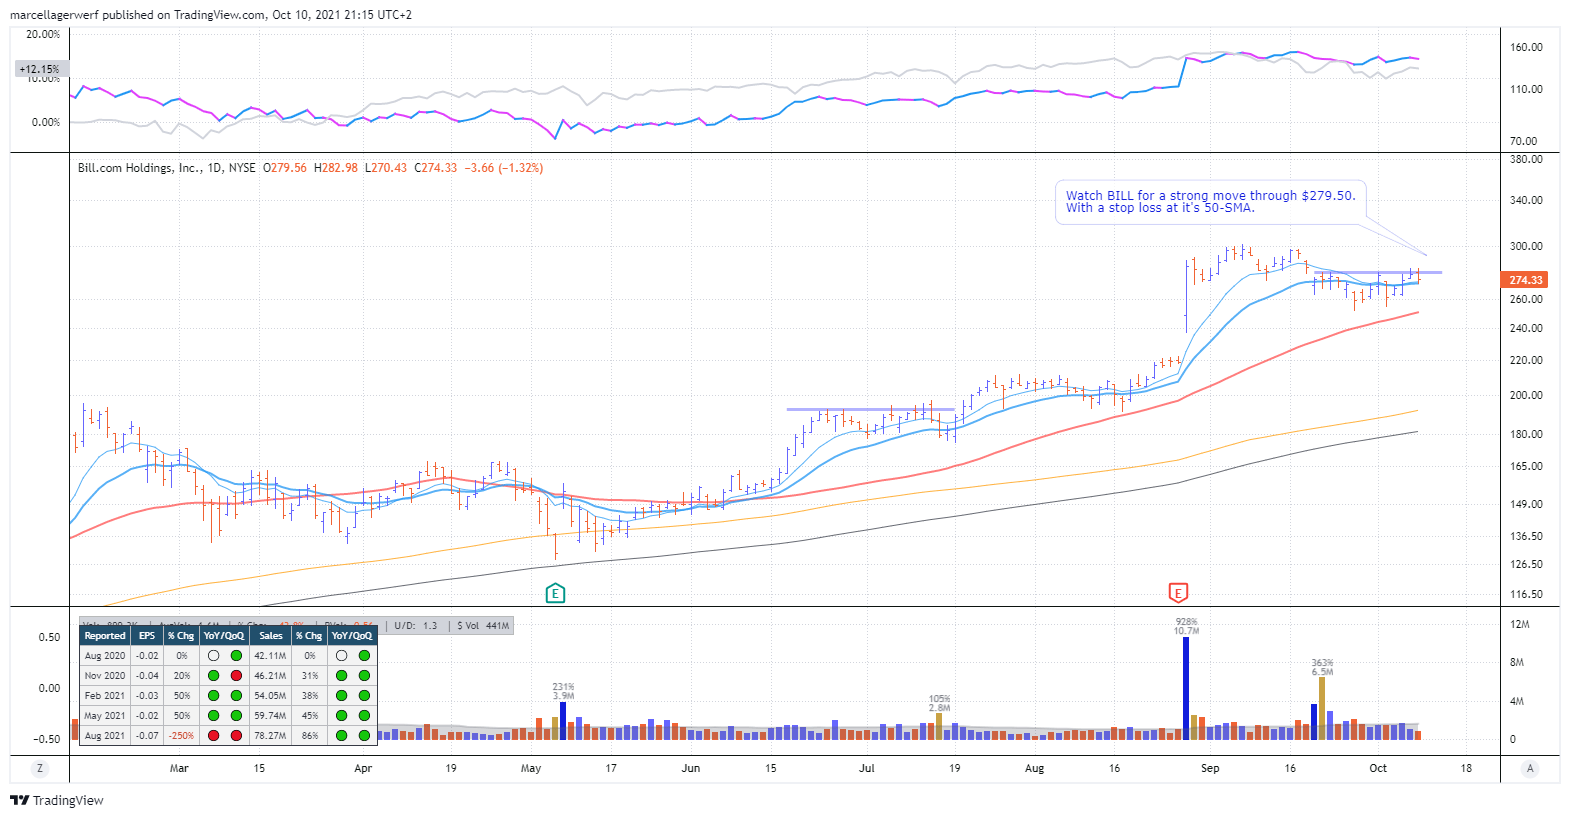Click the Apr date axis label
Image resolution: width=1570 pixels, height=818 pixels.
[363, 768]
